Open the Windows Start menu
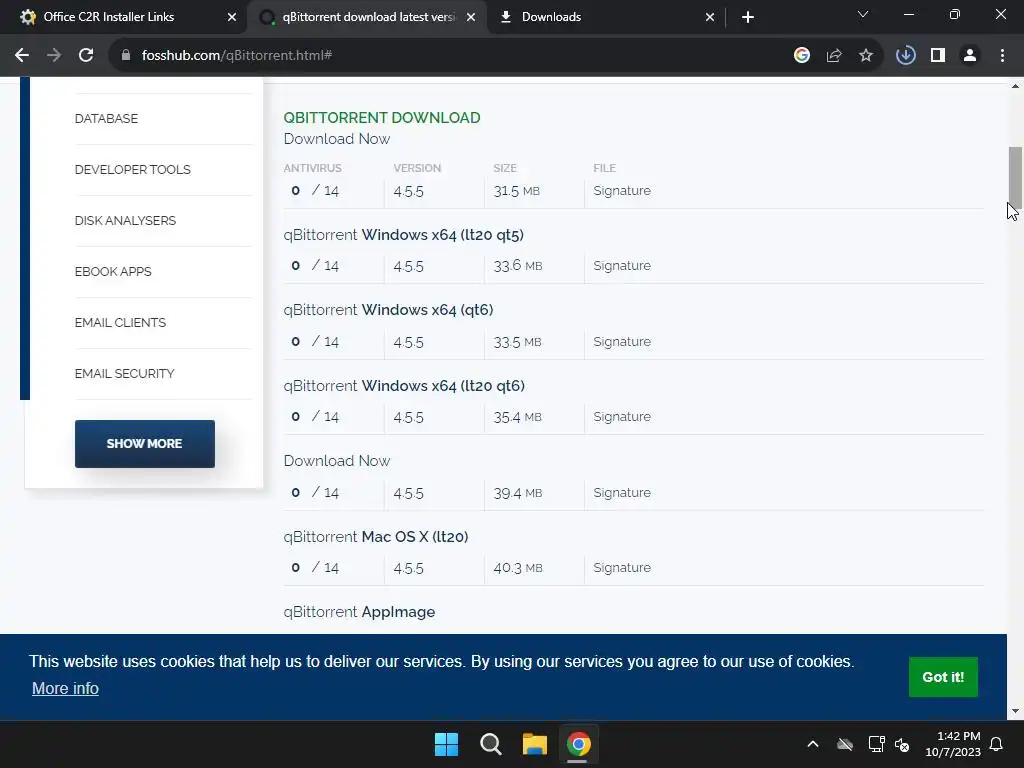This screenshot has width=1024, height=768. [x=447, y=744]
